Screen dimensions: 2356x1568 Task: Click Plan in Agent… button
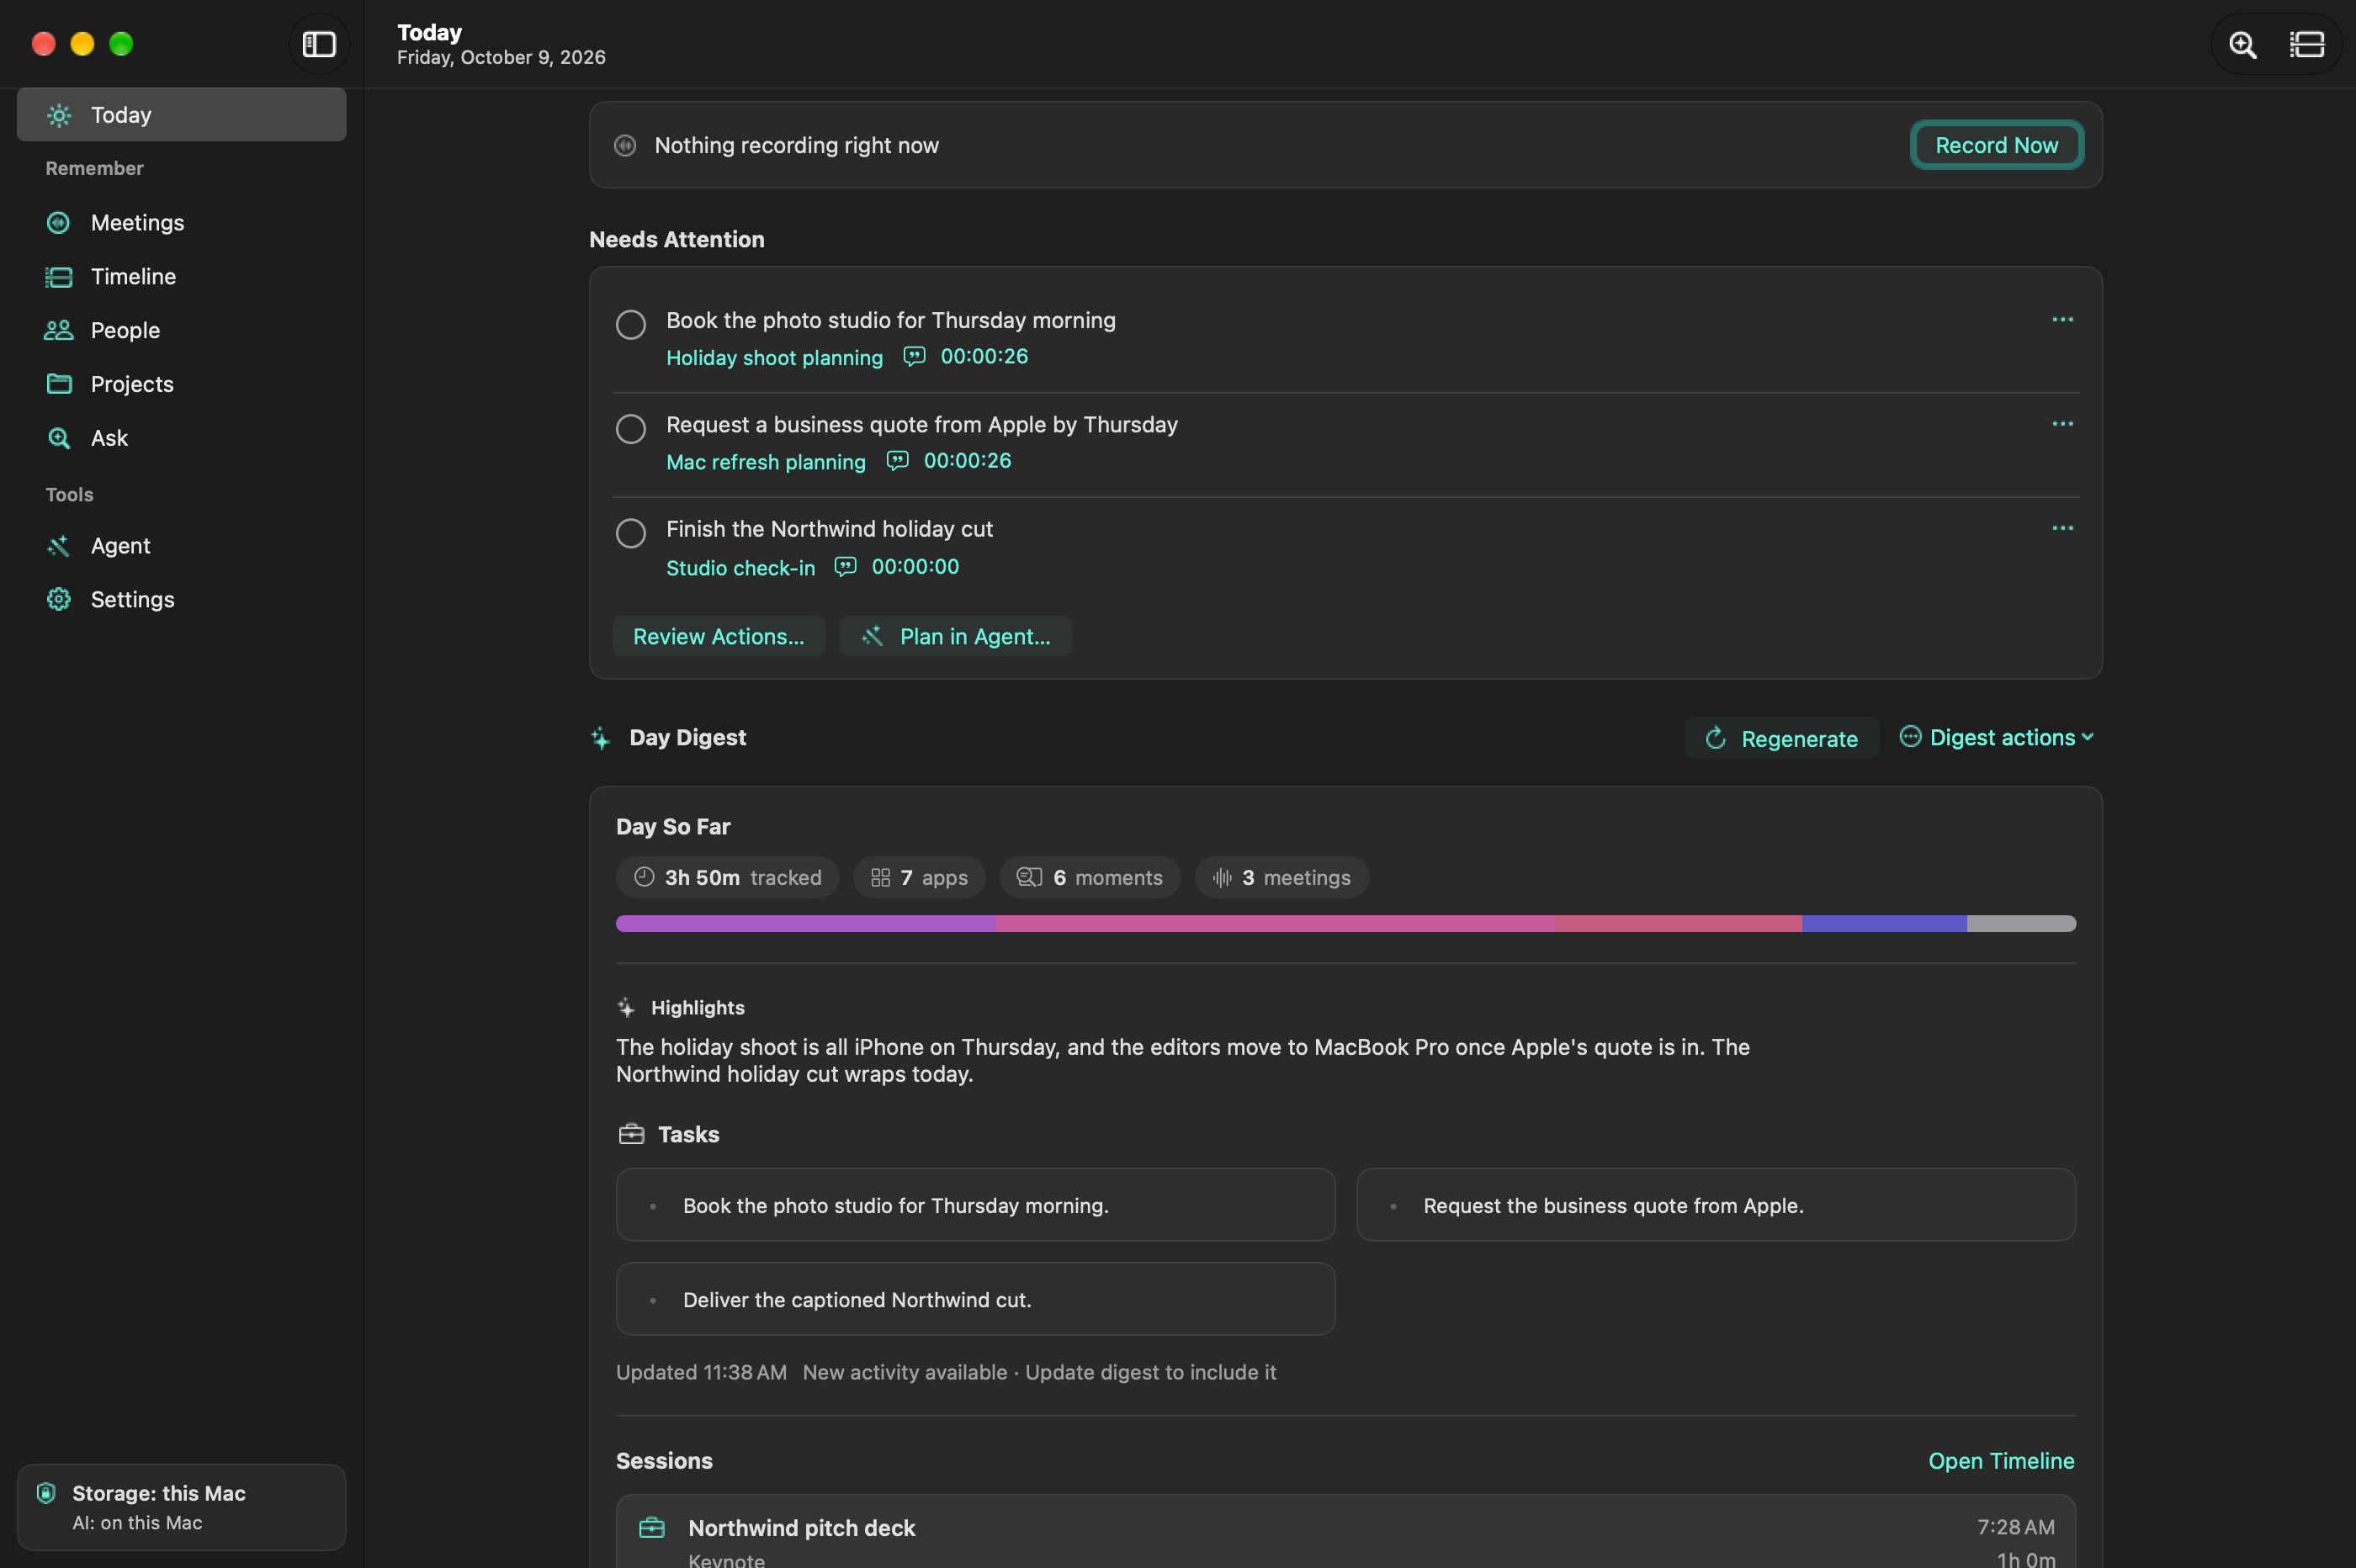(955, 636)
